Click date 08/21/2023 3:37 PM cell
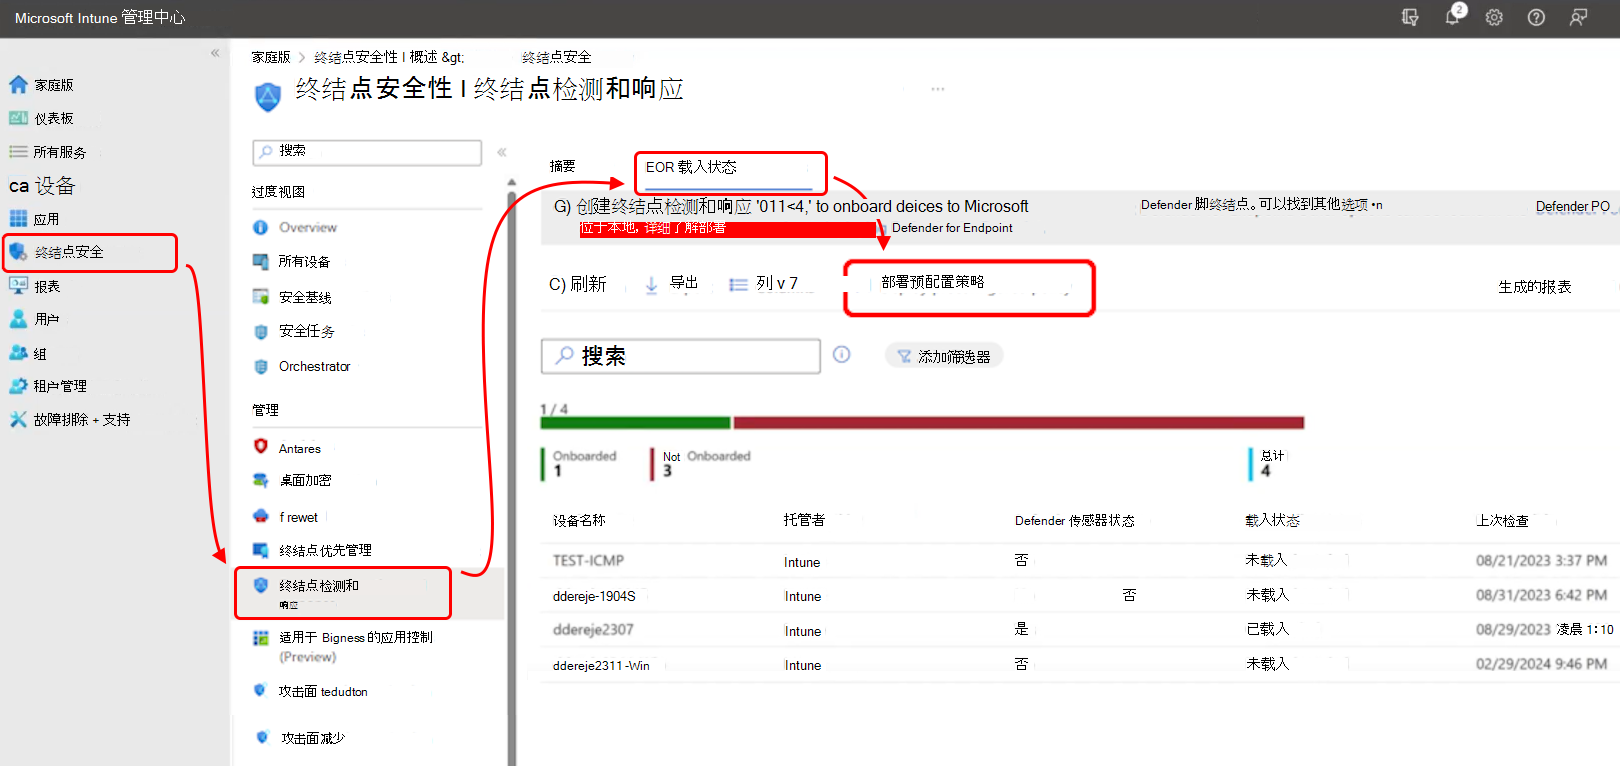 (x=1541, y=561)
